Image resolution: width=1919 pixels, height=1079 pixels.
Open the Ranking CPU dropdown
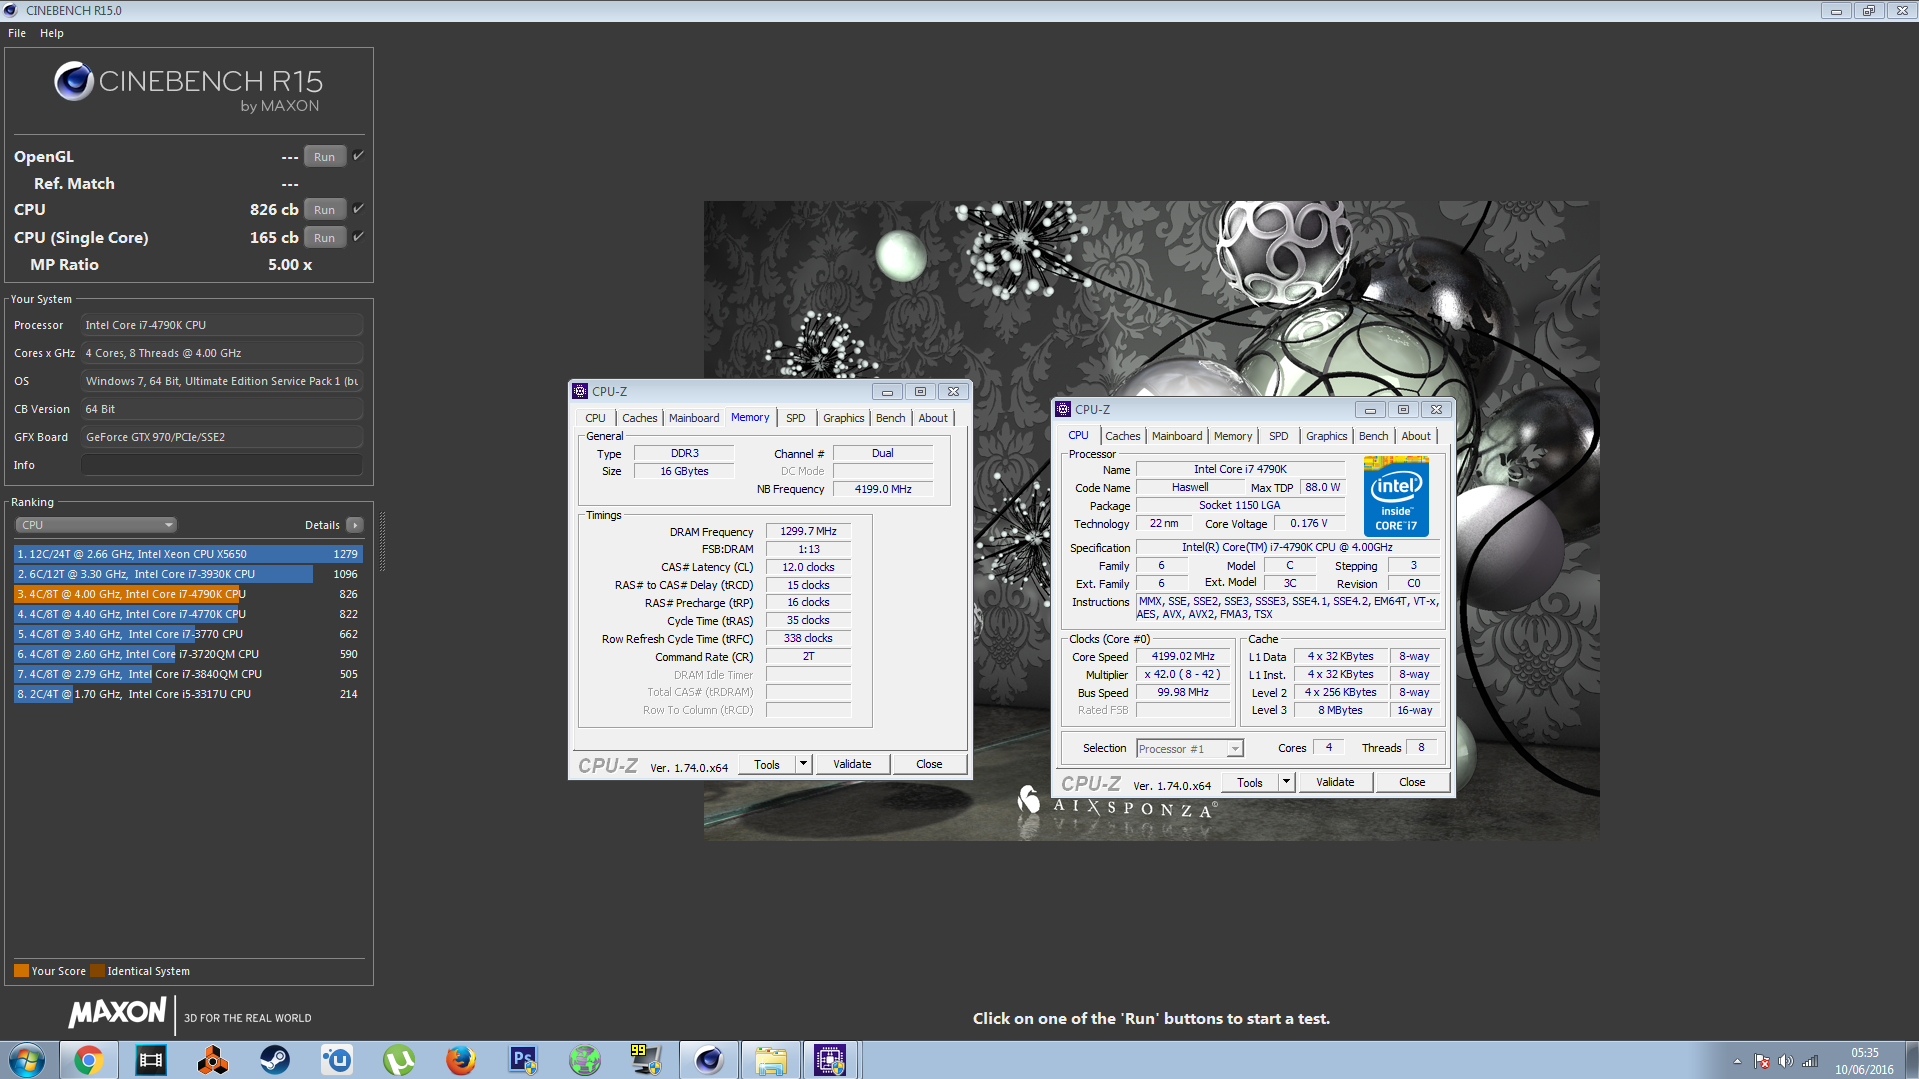click(96, 525)
